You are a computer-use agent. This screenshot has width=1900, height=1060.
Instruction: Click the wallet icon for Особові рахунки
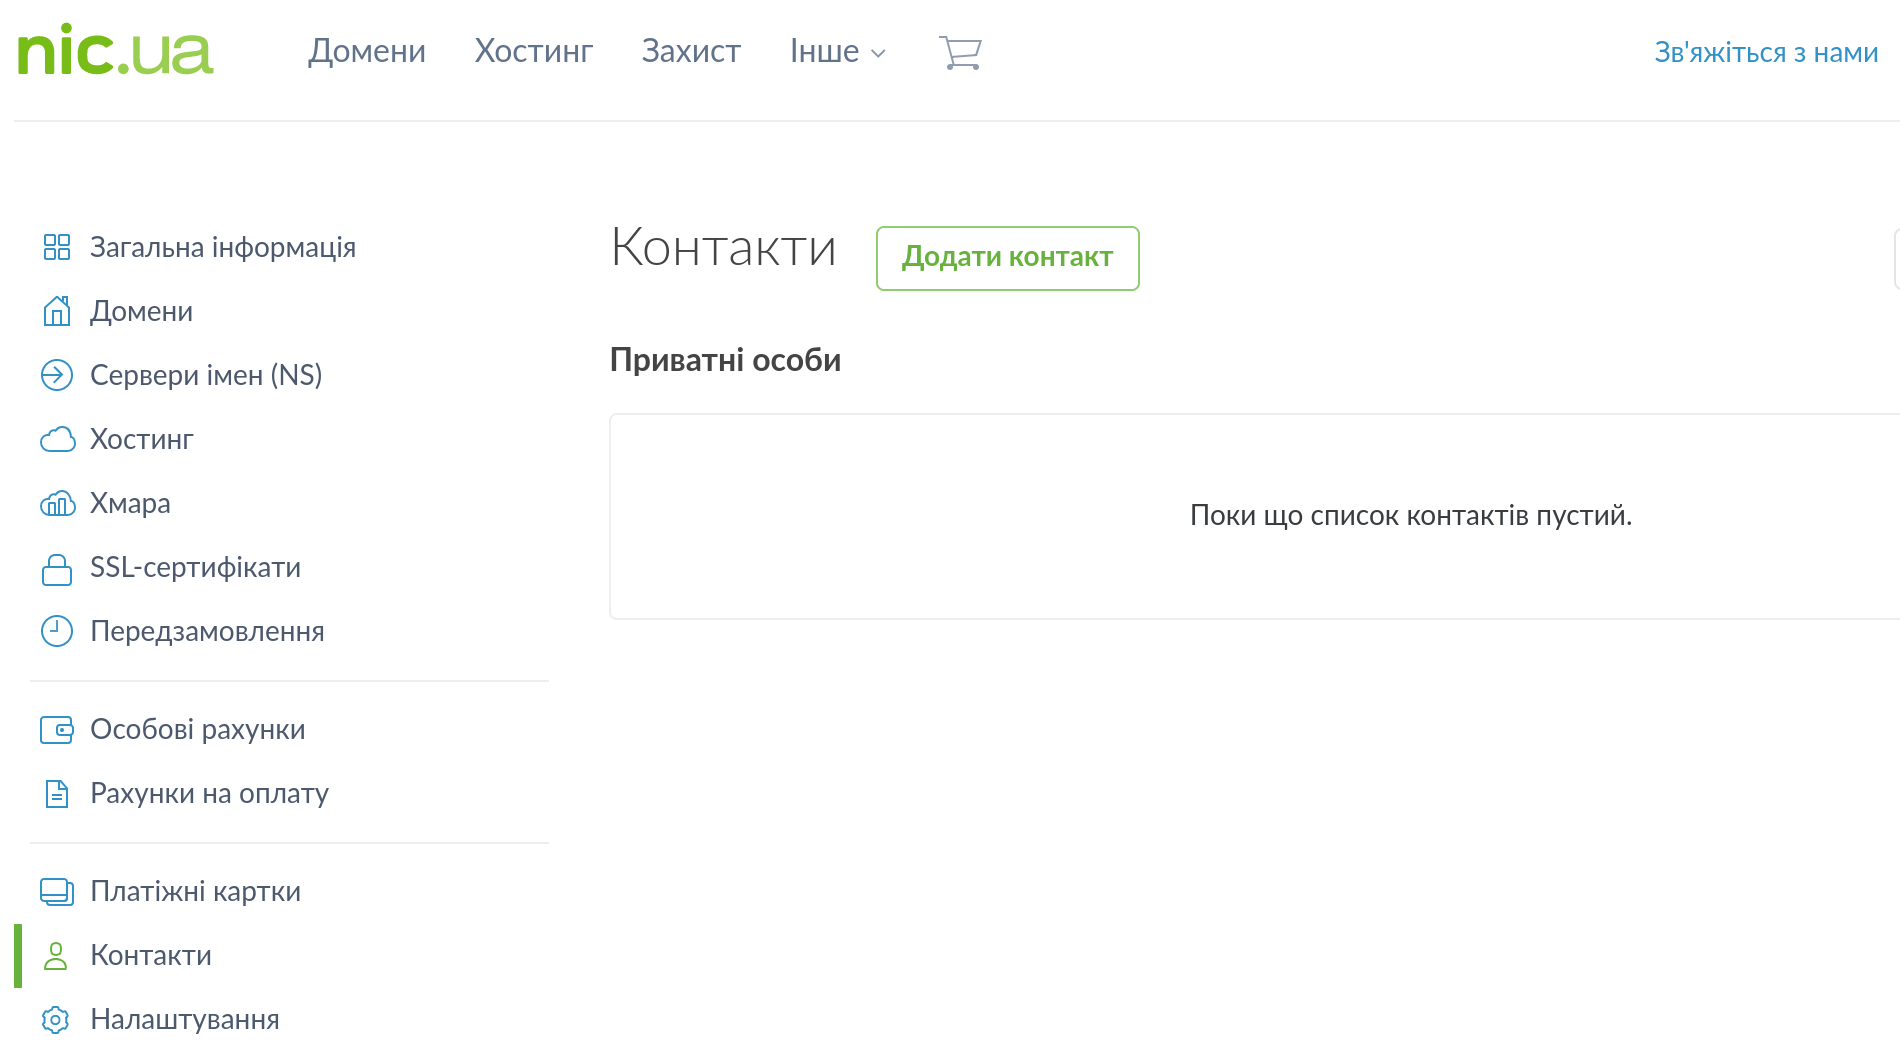(x=57, y=730)
